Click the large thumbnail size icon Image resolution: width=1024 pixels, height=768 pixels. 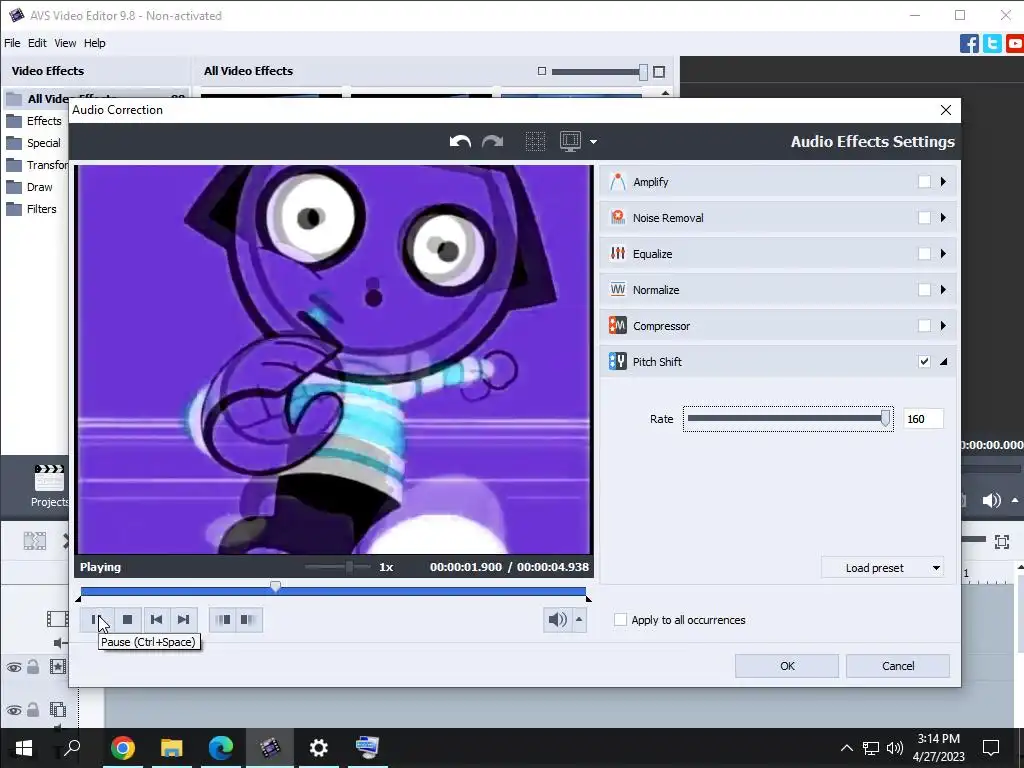pos(659,71)
